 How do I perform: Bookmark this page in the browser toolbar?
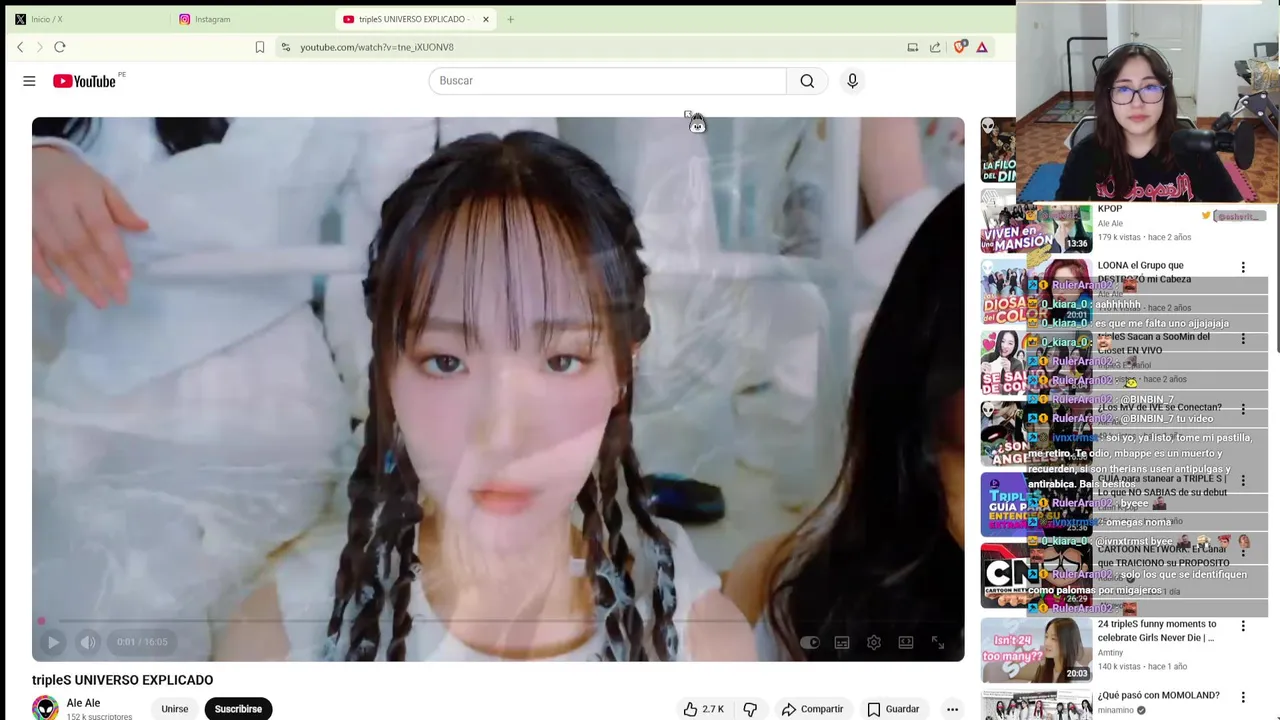(260, 47)
